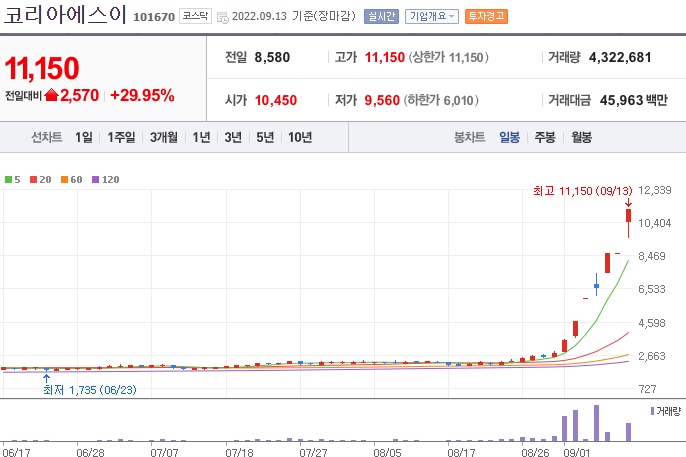Click red 20-day moving average swatch
The image size is (686, 457).
33,179
